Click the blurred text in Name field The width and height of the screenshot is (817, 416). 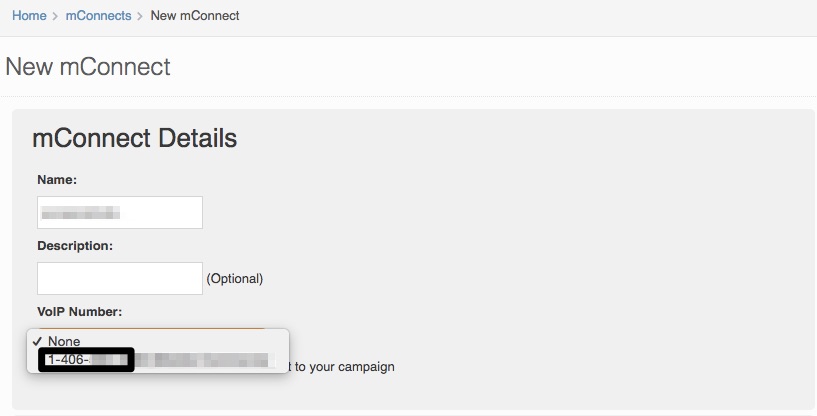click(x=81, y=213)
